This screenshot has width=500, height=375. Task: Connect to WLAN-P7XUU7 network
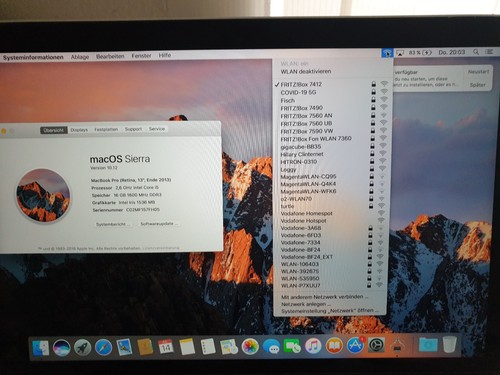[x=330, y=285]
